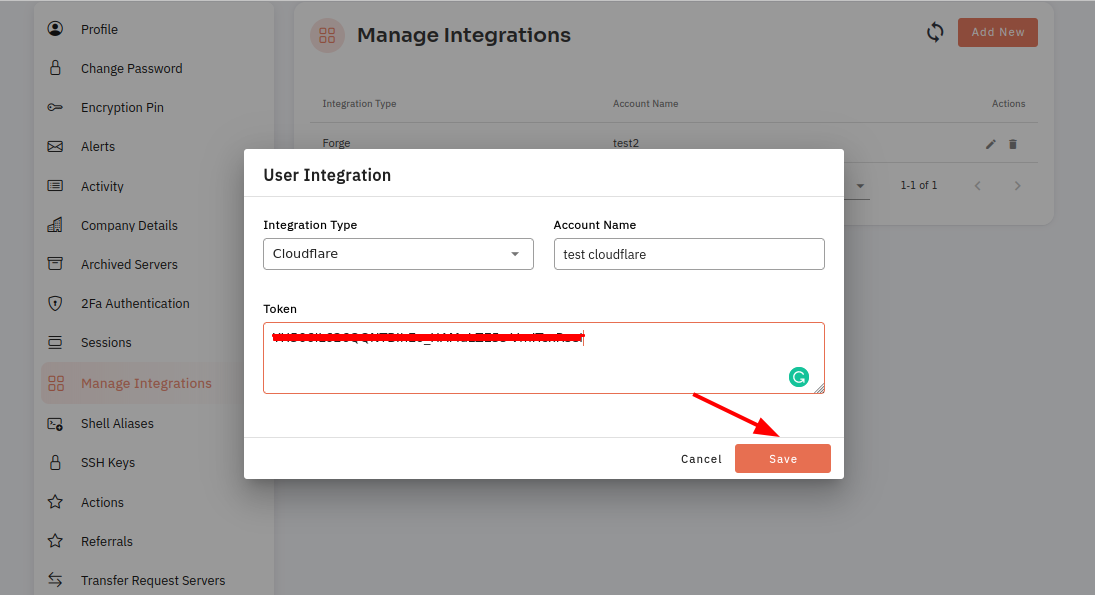Image resolution: width=1095 pixels, height=595 pixels.
Task: Click the refresh integrations icon
Action: [935, 32]
